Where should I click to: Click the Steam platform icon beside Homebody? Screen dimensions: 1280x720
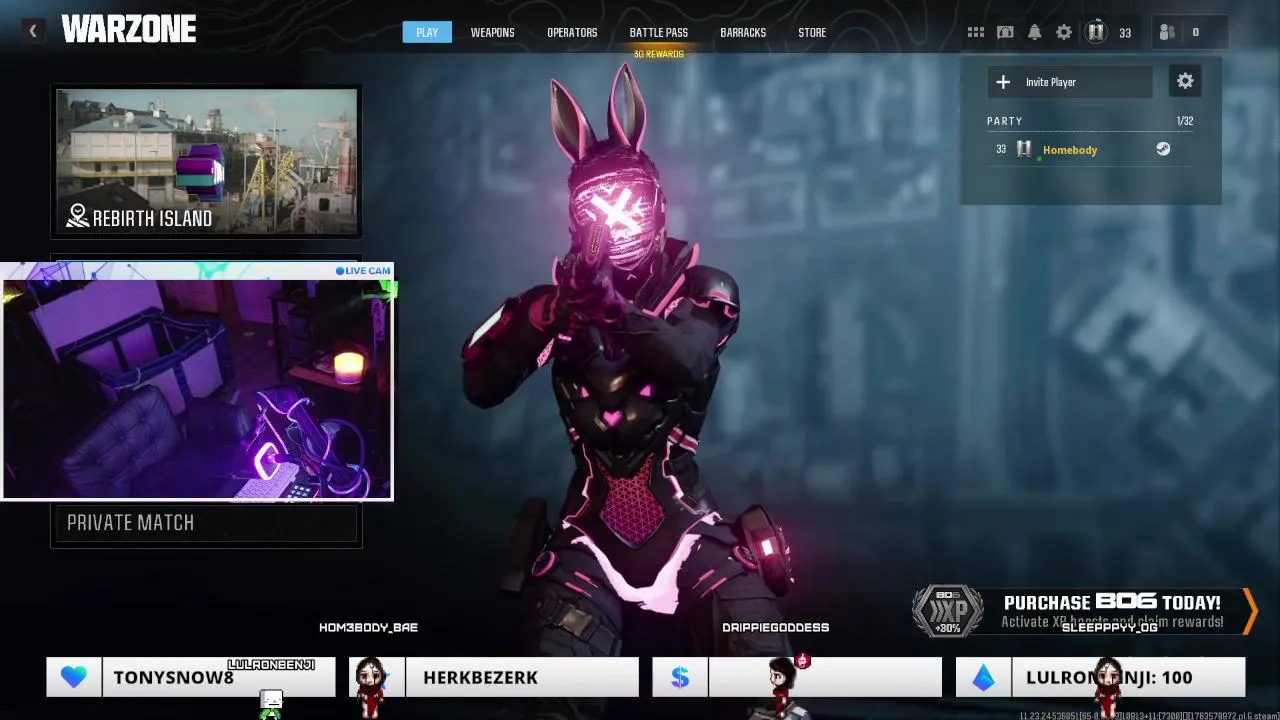(1163, 149)
